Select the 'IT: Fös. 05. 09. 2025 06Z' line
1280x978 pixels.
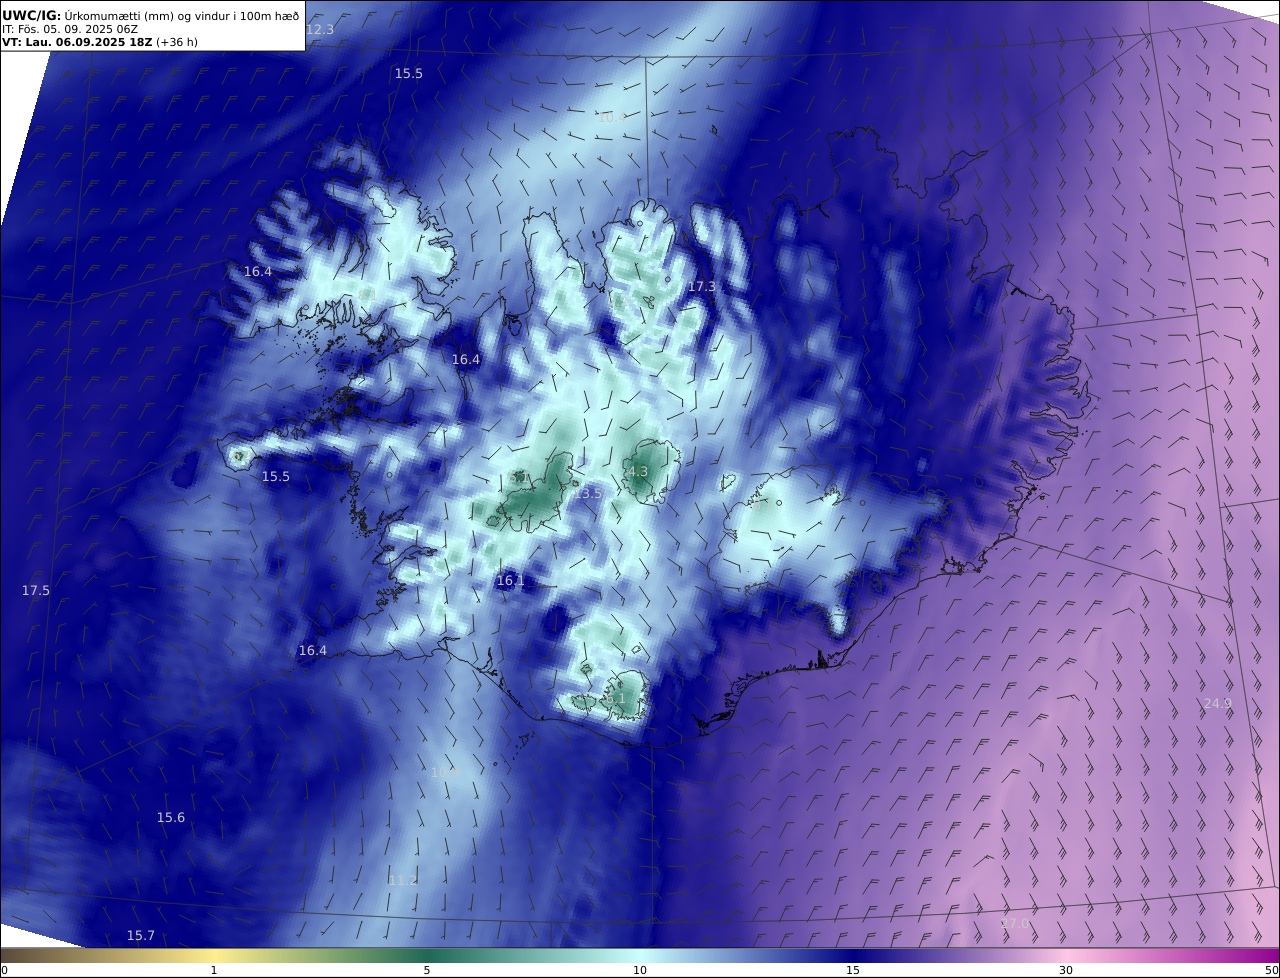pyautogui.click(x=70, y=29)
